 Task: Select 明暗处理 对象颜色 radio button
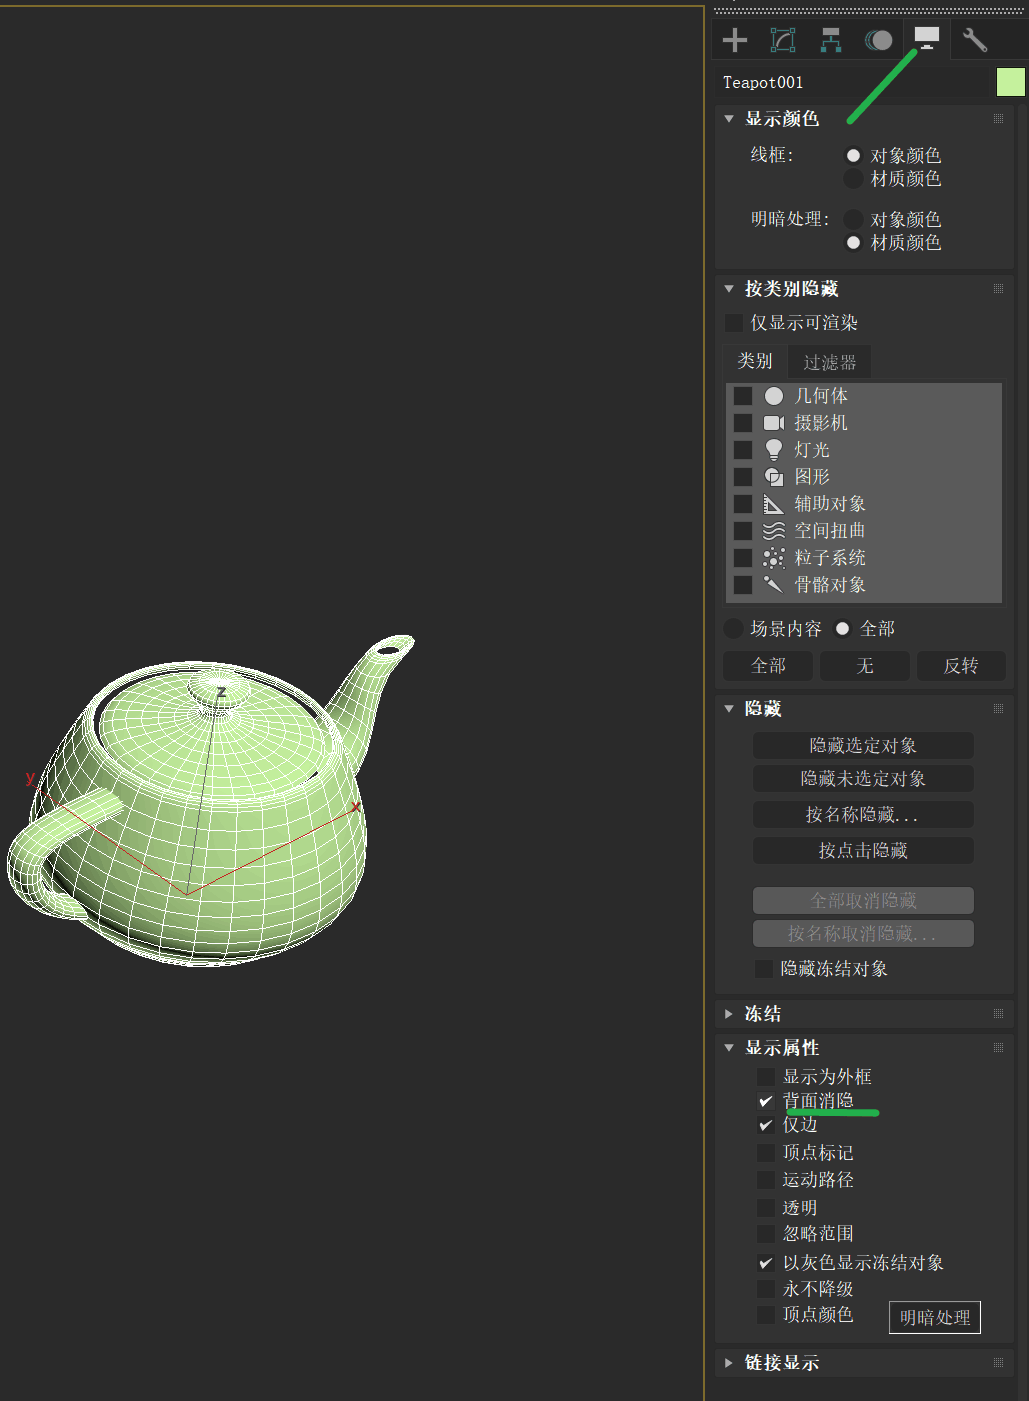853,219
